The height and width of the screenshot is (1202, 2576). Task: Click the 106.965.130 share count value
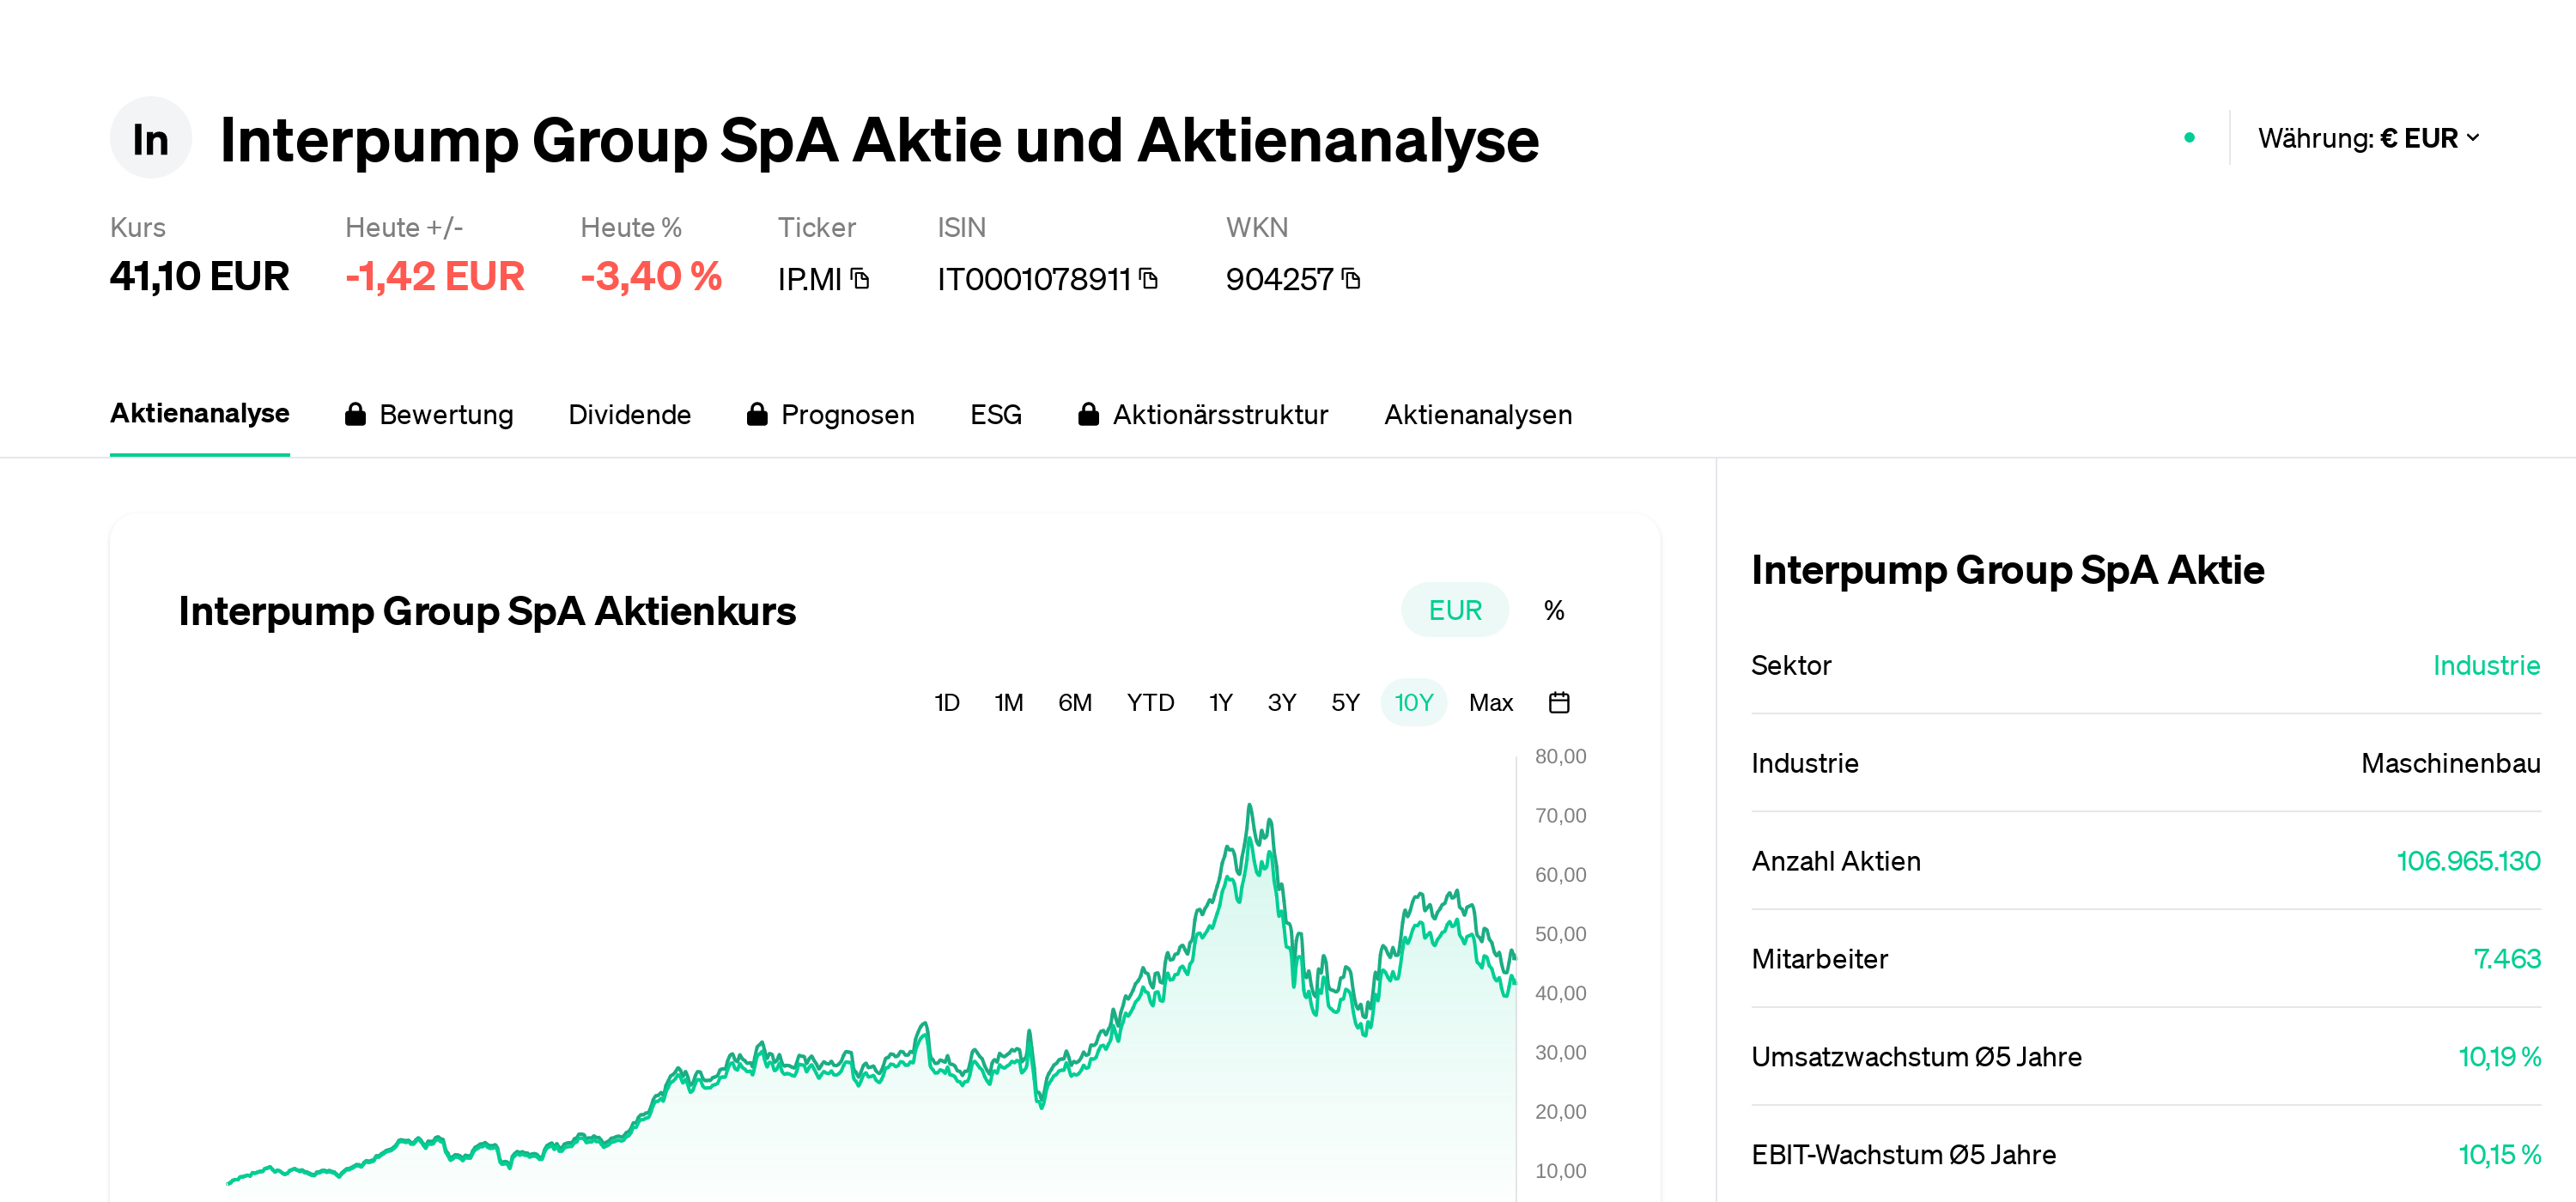pos(2468,861)
